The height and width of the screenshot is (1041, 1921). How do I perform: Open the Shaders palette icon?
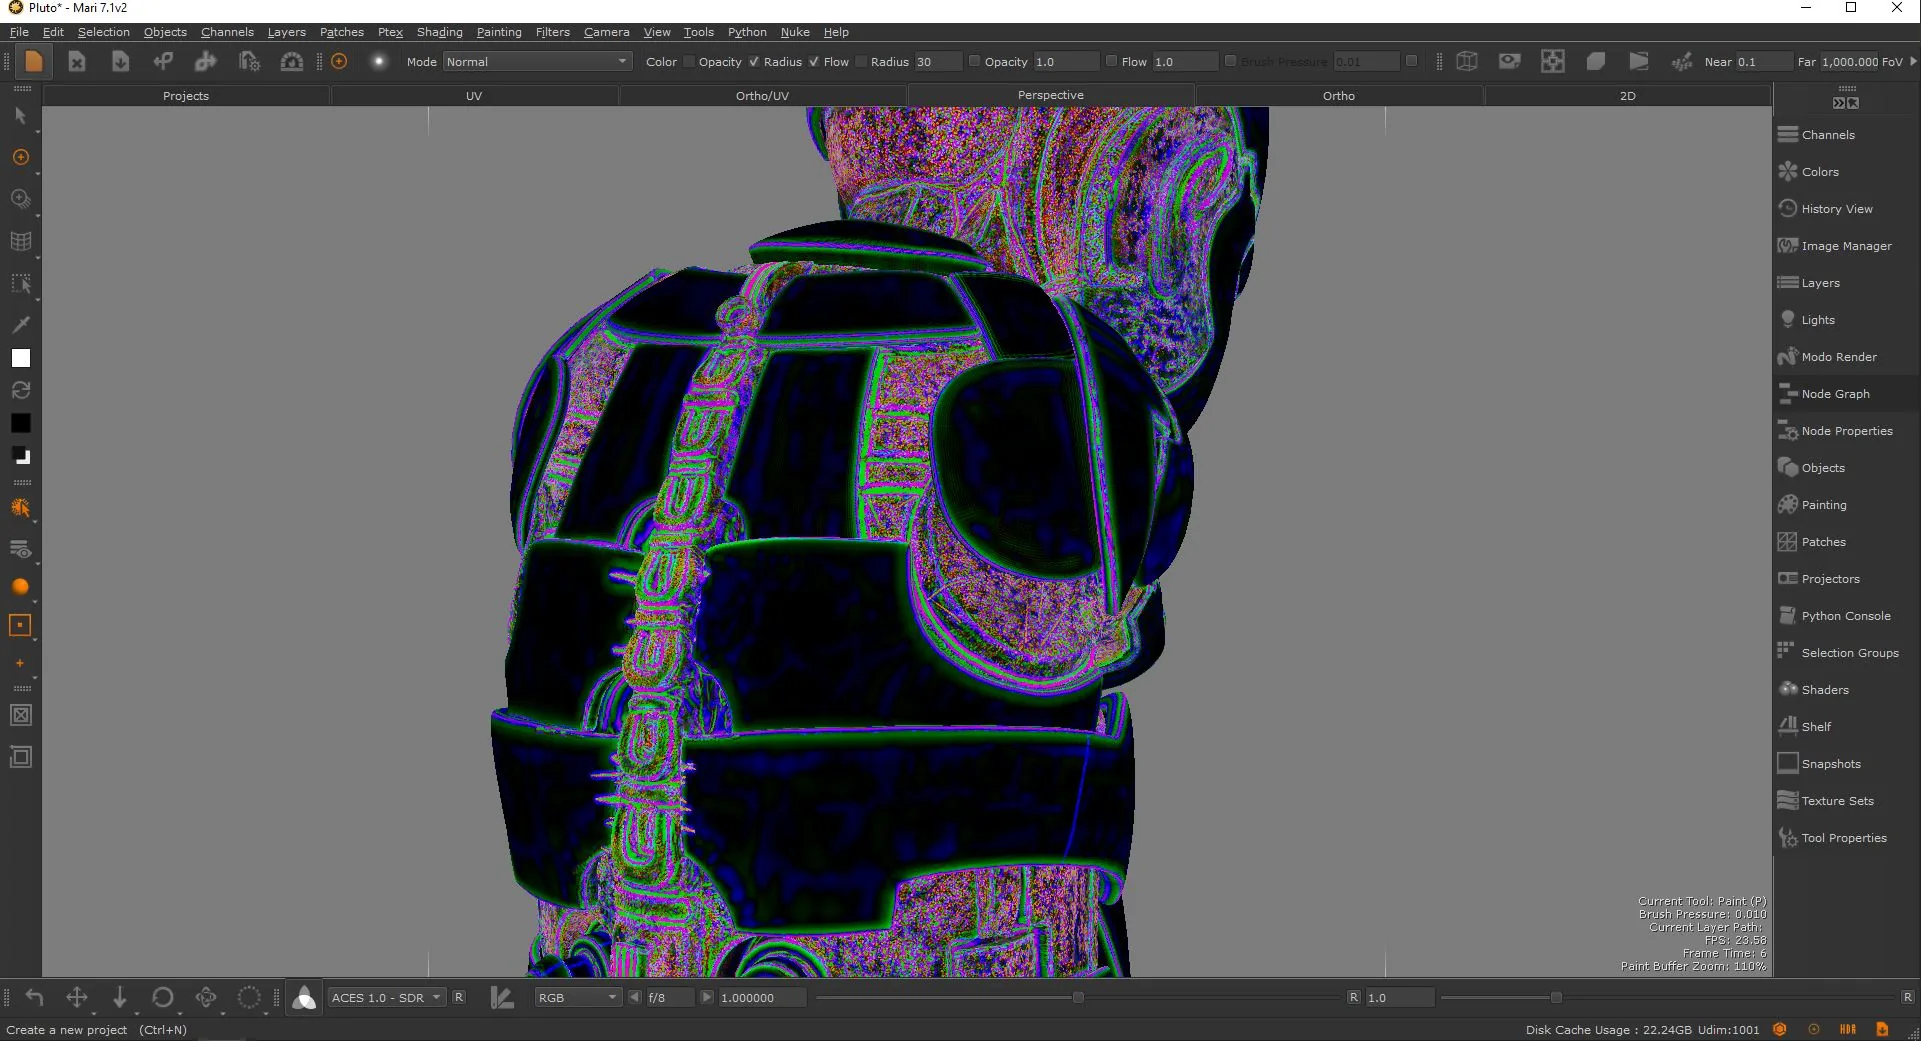(x=1788, y=689)
